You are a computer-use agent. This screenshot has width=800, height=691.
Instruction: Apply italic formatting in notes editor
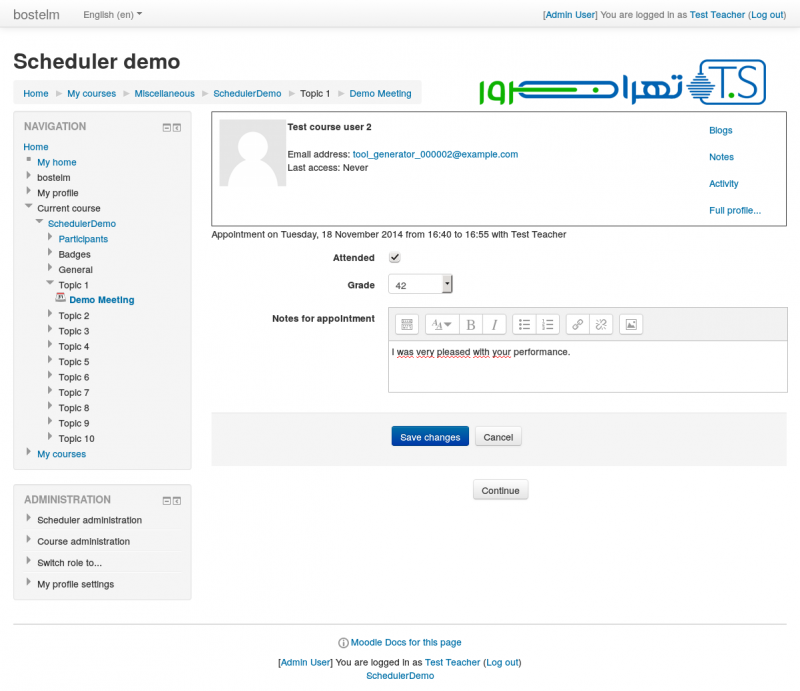pyautogui.click(x=494, y=324)
